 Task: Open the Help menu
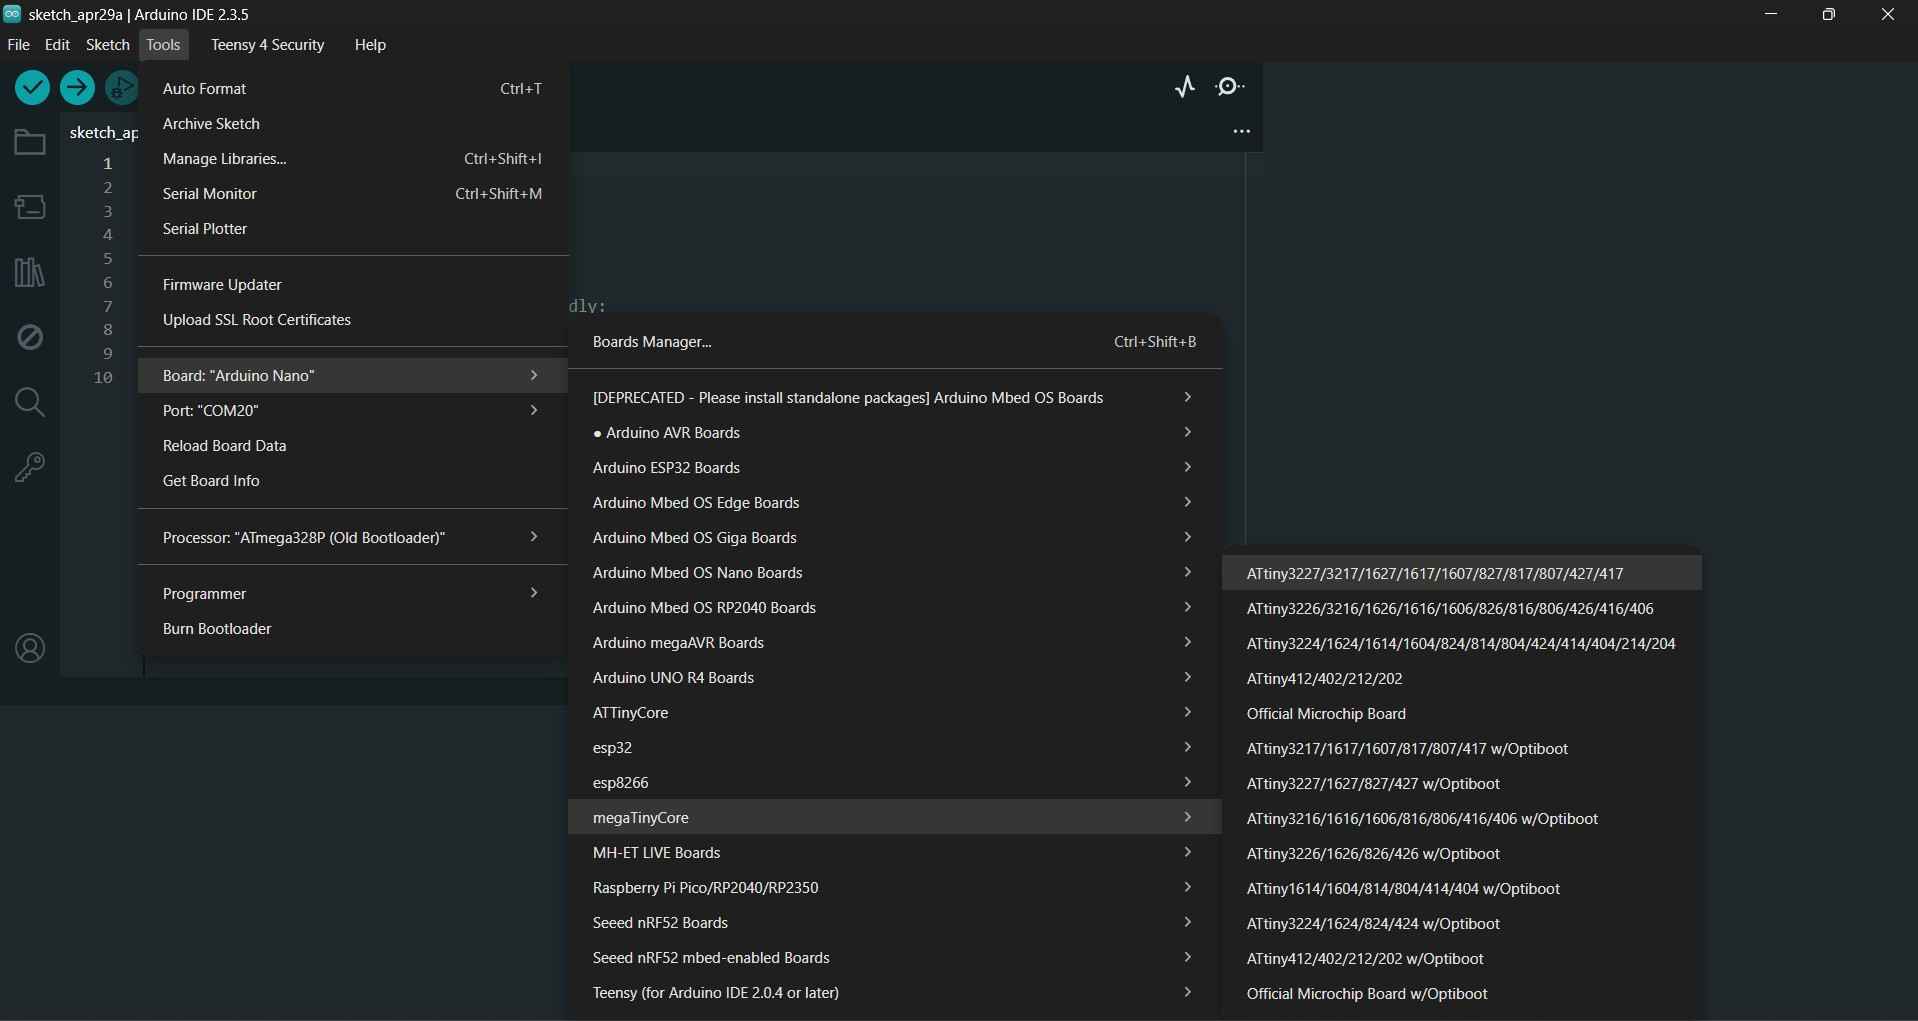click(370, 45)
